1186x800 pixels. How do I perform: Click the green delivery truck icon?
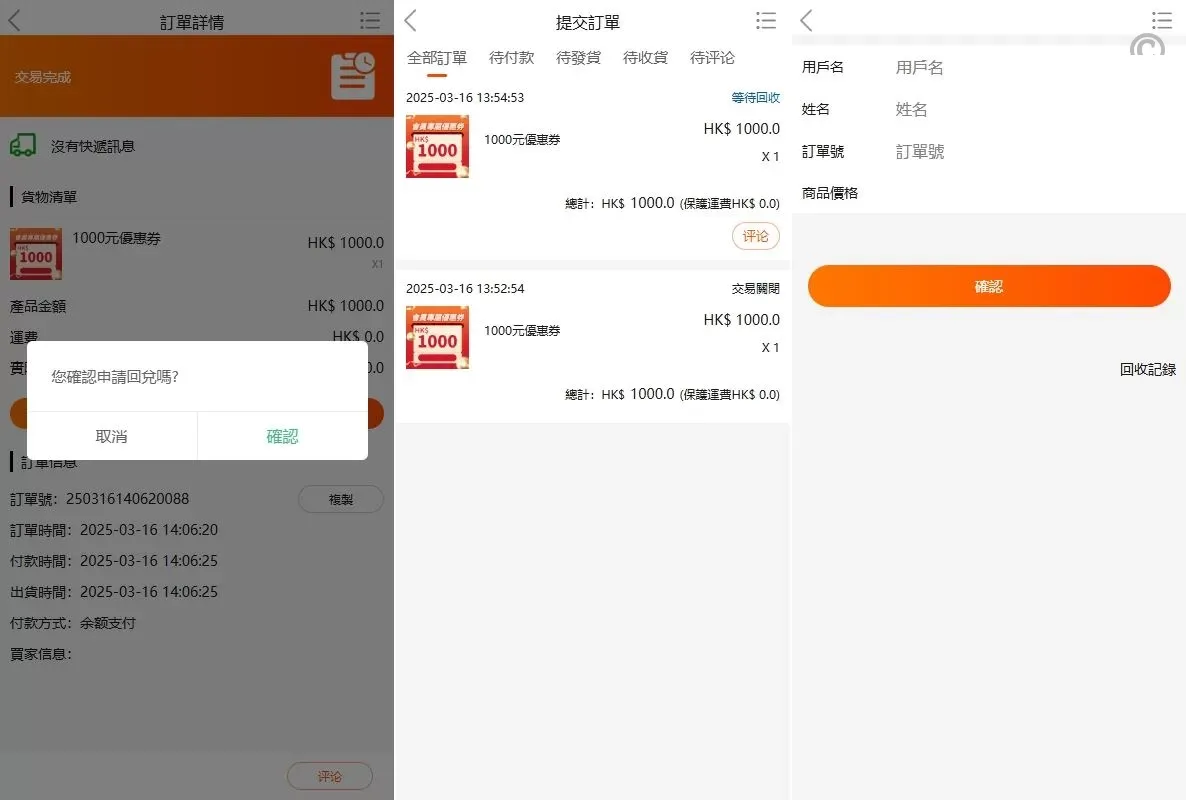click(23, 146)
